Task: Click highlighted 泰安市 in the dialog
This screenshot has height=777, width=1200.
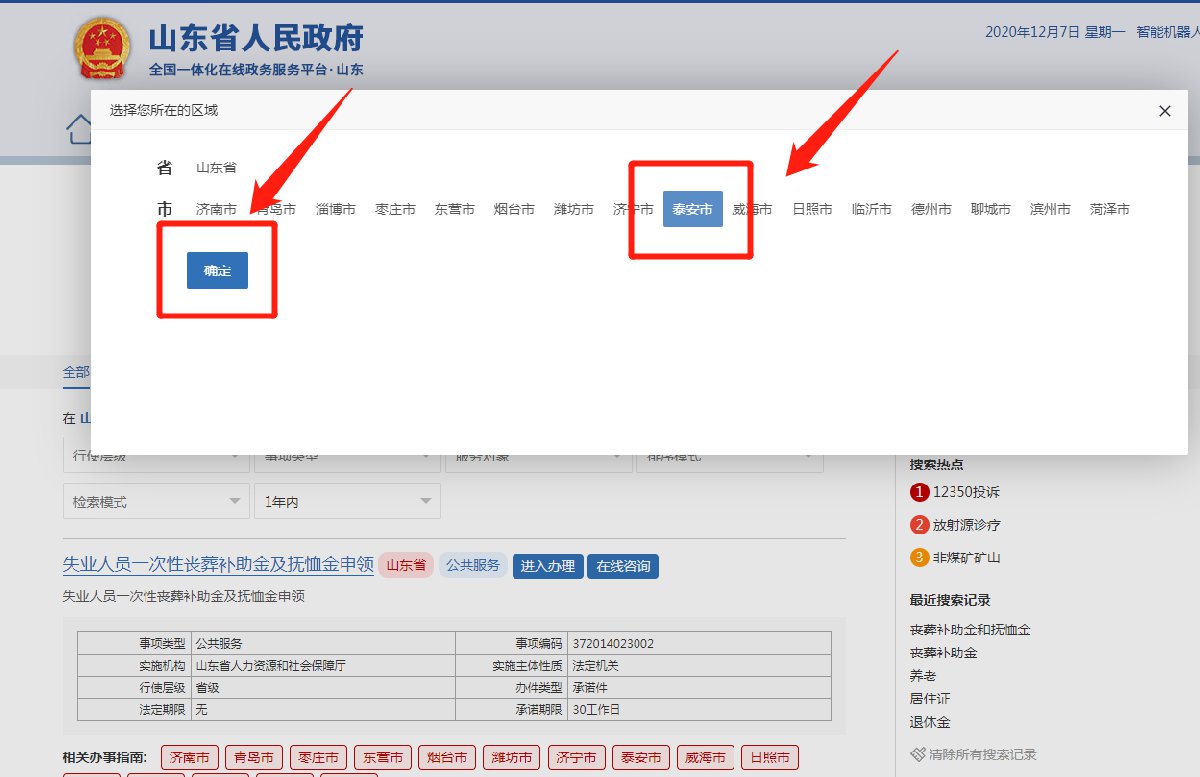Action: [692, 209]
